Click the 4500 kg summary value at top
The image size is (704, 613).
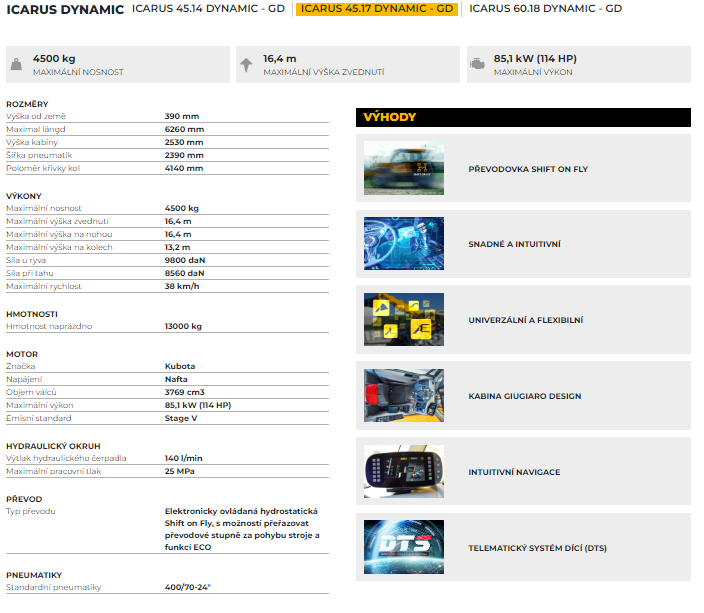pyautogui.click(x=54, y=59)
